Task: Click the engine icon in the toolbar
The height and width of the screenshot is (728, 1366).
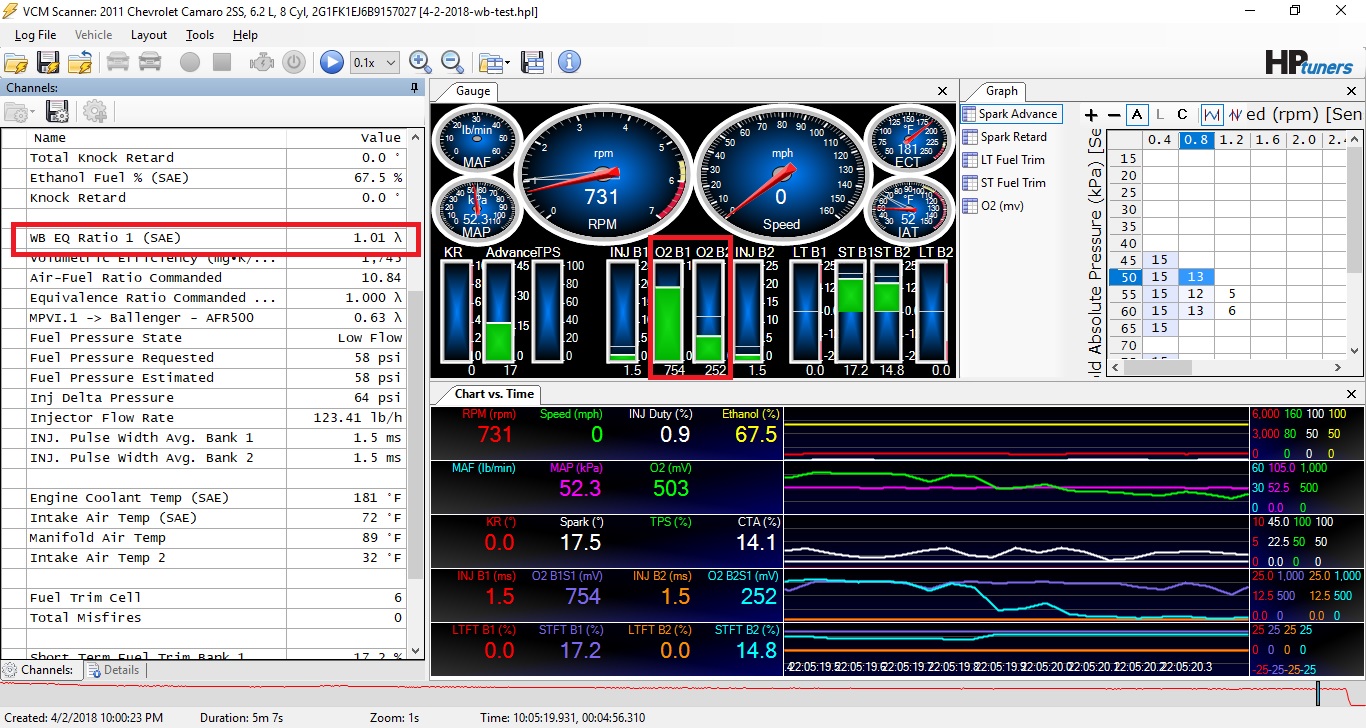Action: coord(262,62)
